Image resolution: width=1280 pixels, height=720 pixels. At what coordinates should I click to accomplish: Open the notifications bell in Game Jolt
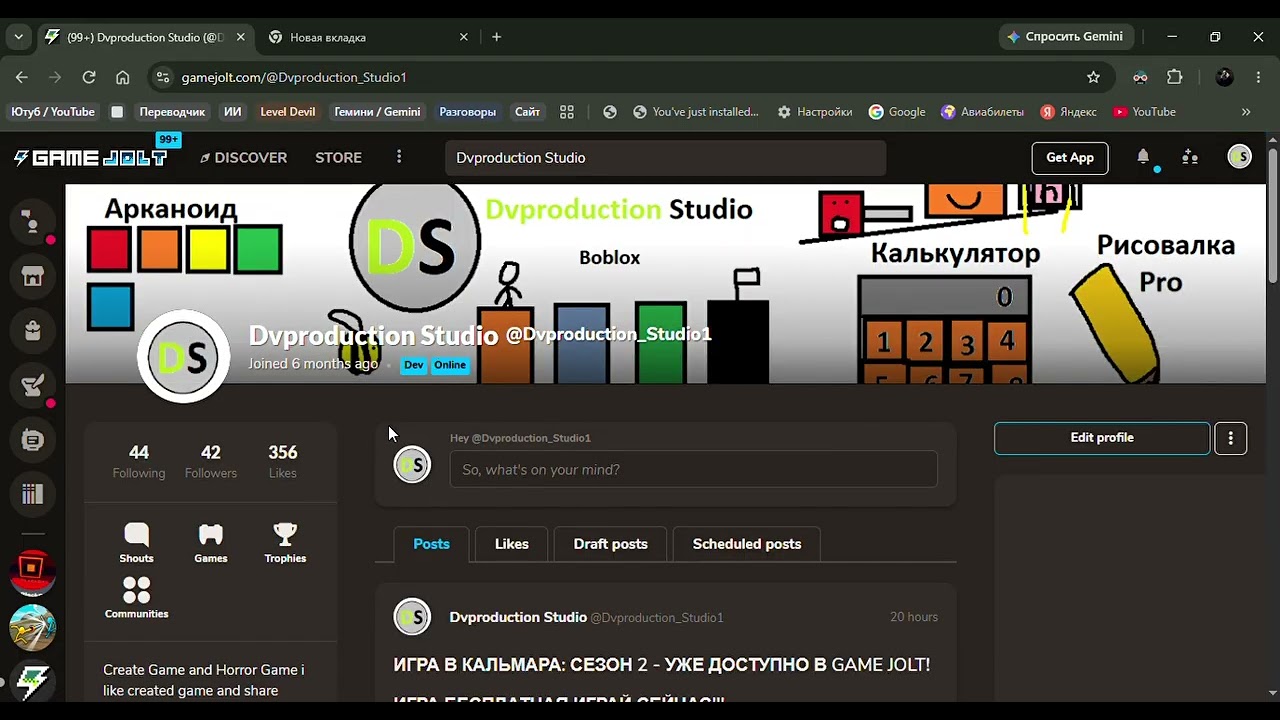[1143, 157]
